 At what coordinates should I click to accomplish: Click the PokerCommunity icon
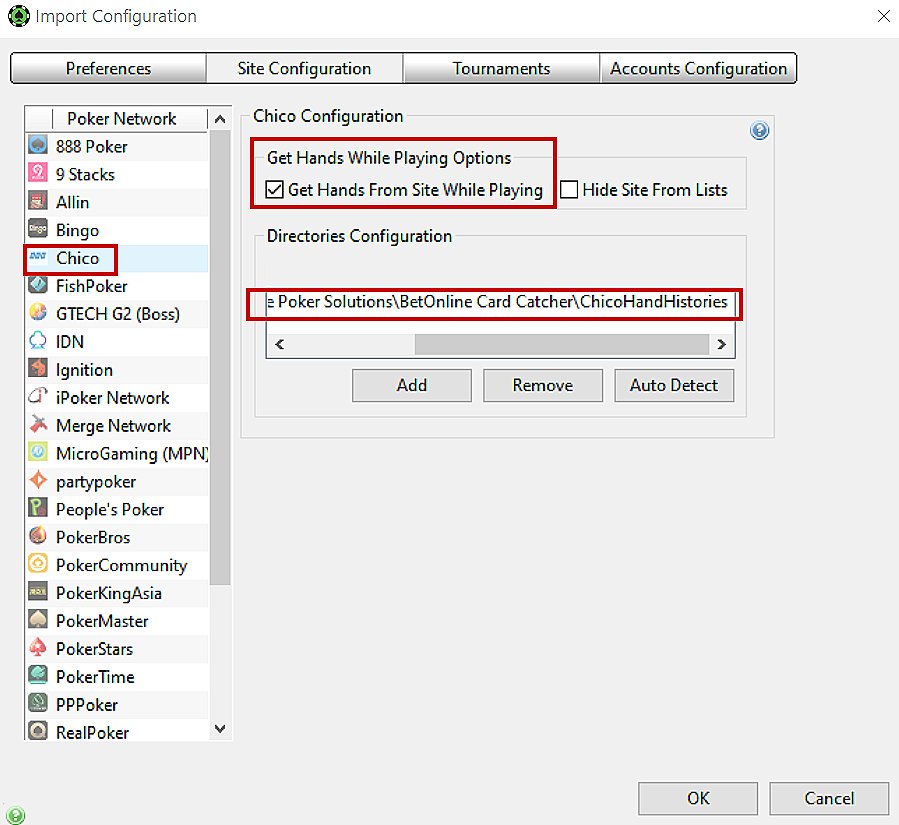pos(38,564)
